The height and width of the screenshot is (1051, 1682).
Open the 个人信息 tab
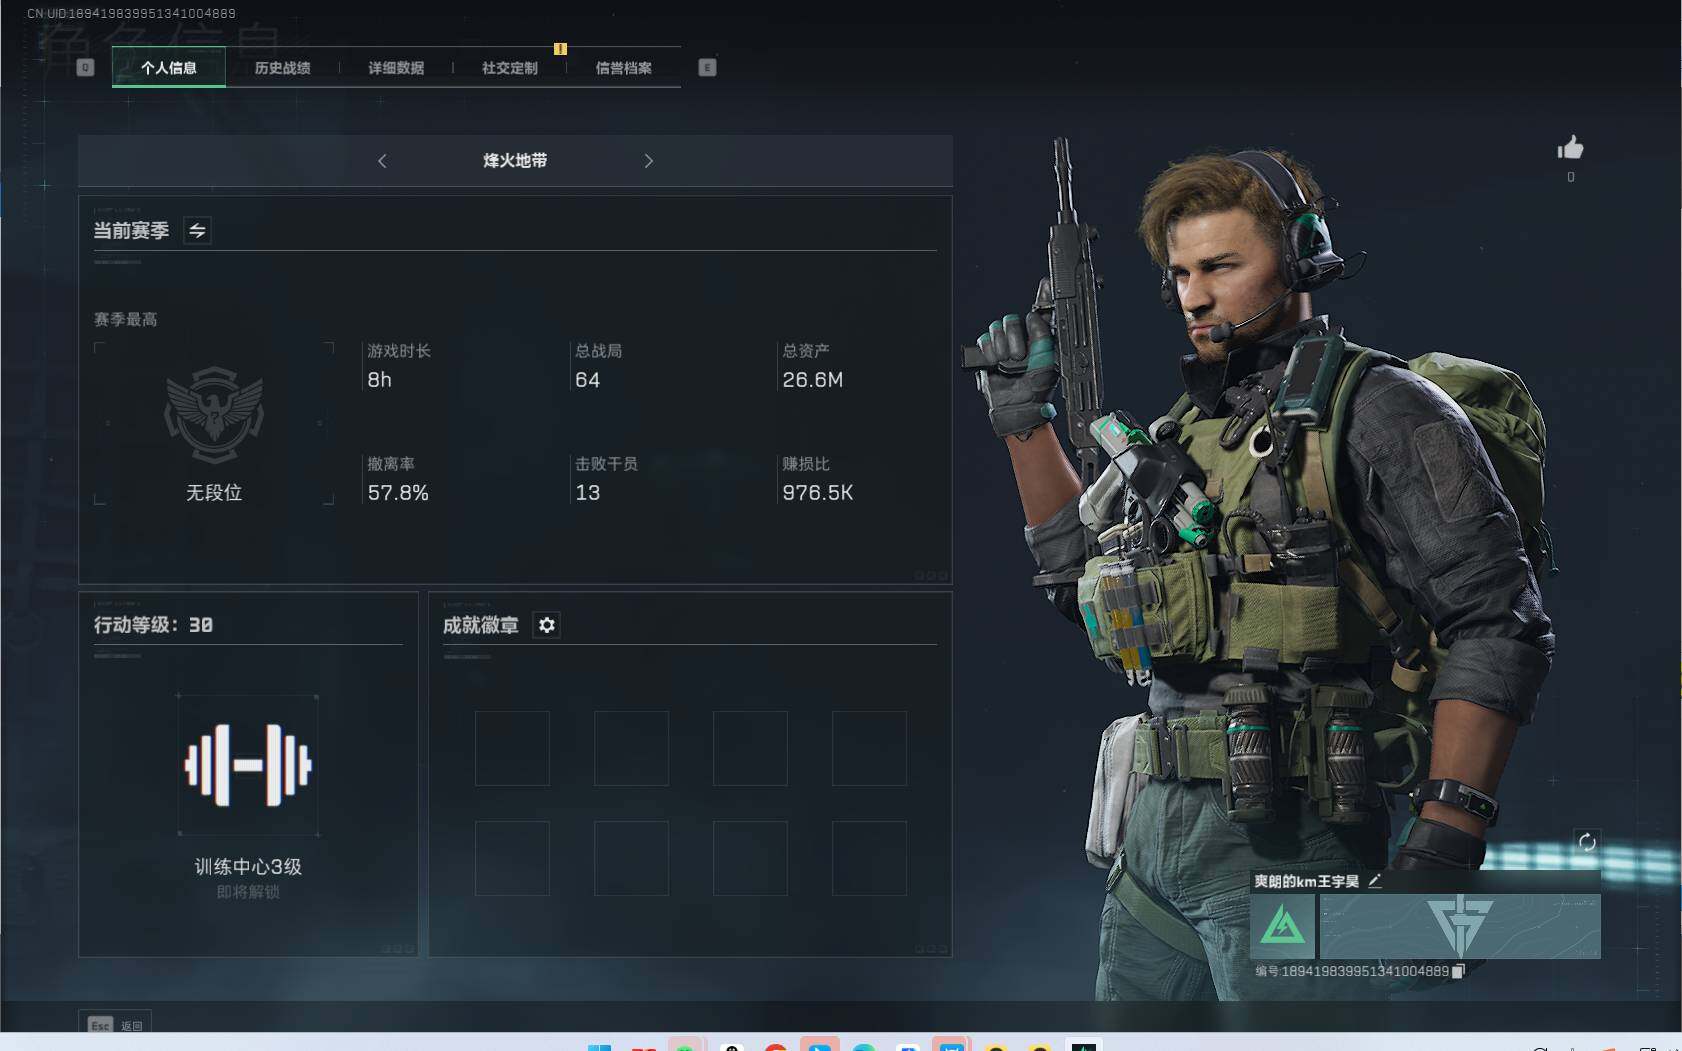click(x=169, y=68)
